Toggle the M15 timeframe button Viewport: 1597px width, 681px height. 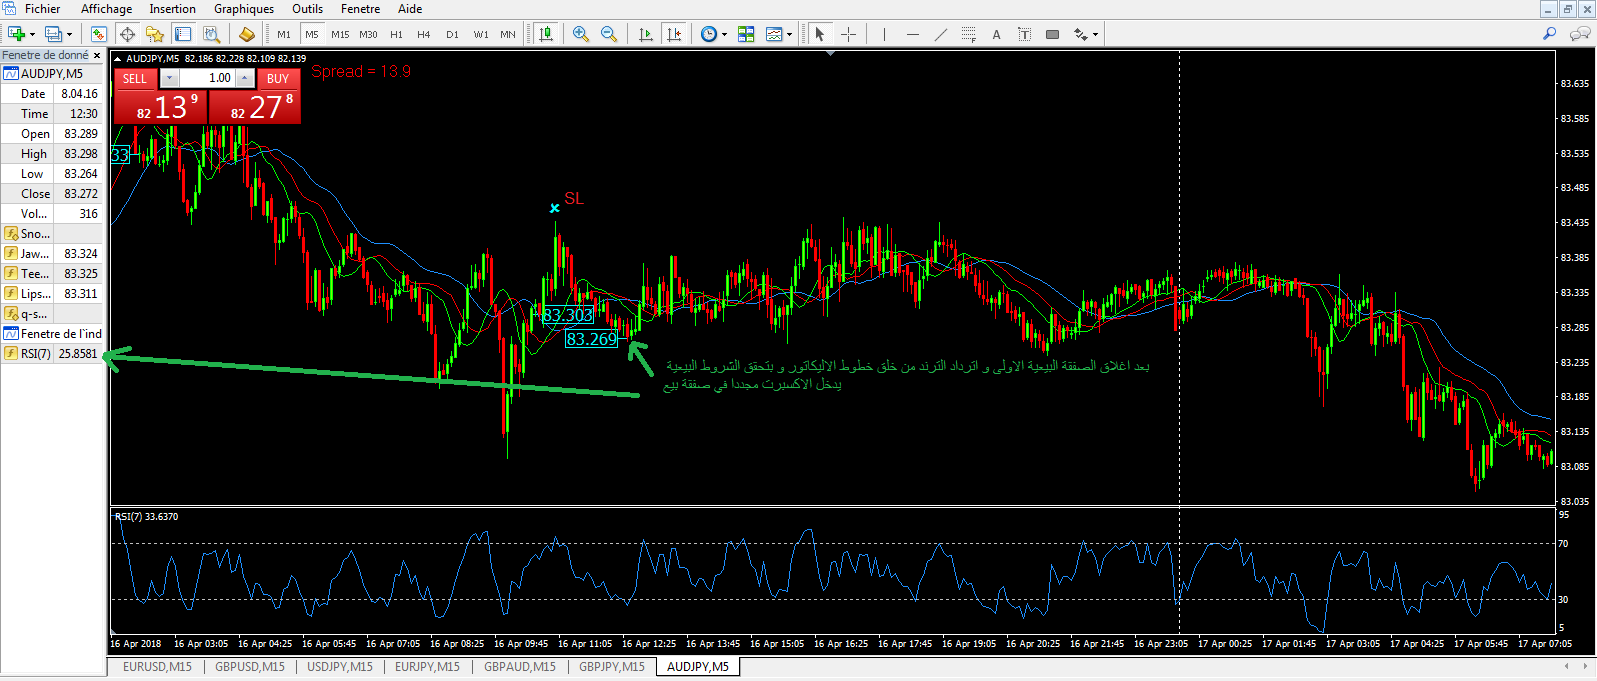[x=340, y=34]
